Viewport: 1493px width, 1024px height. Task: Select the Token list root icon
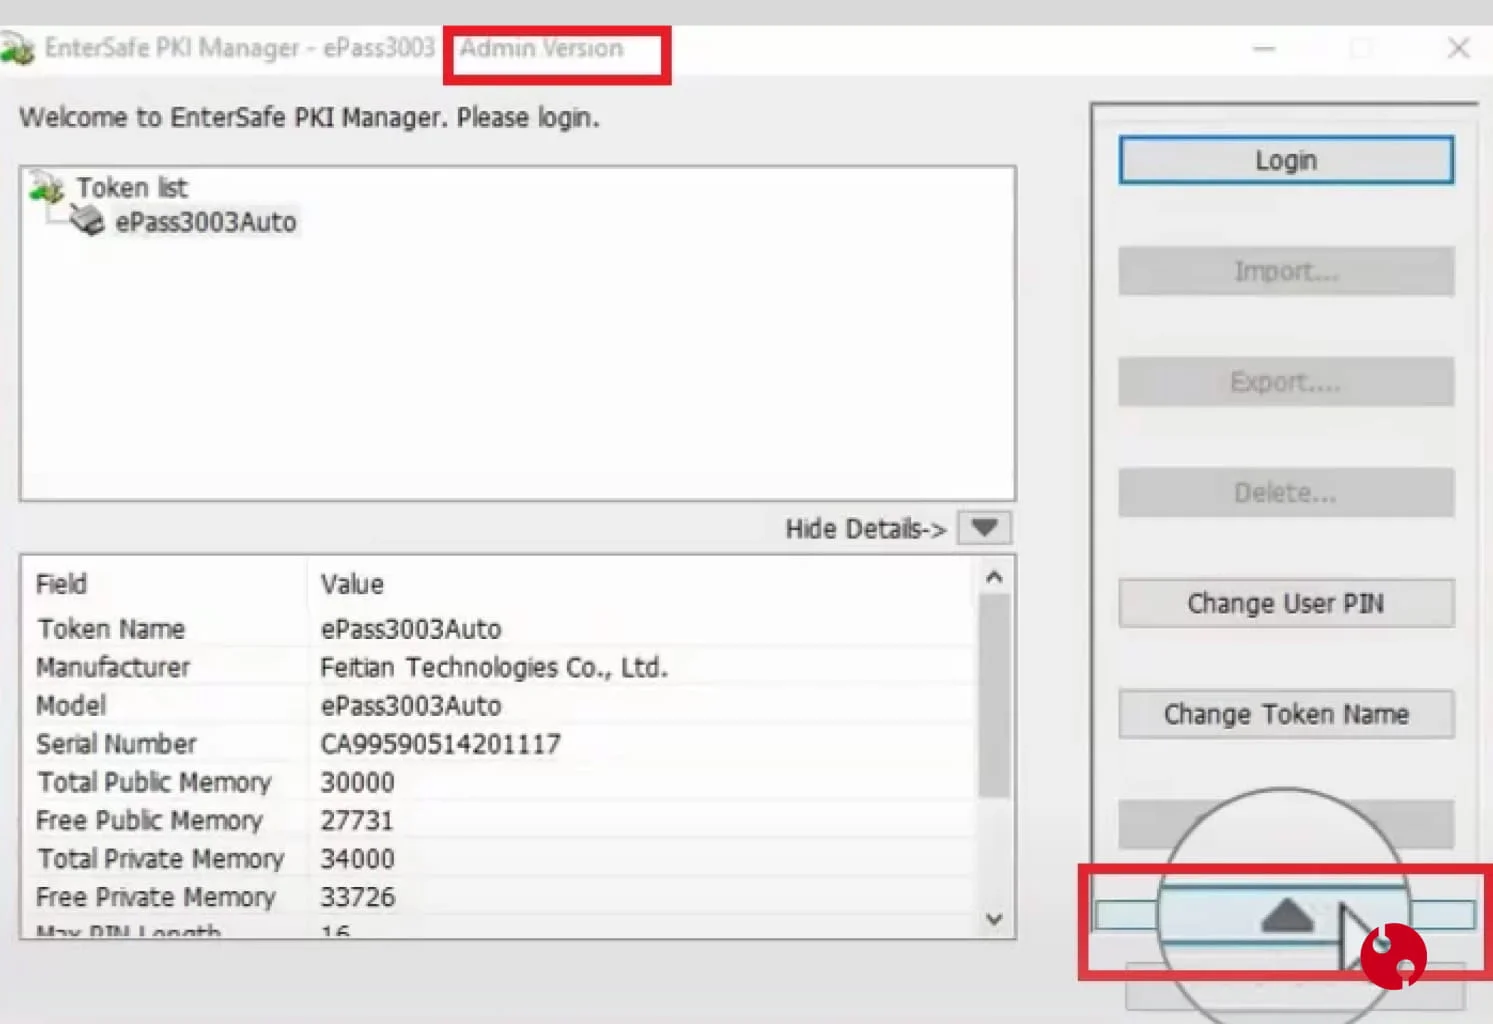pyautogui.click(x=46, y=187)
